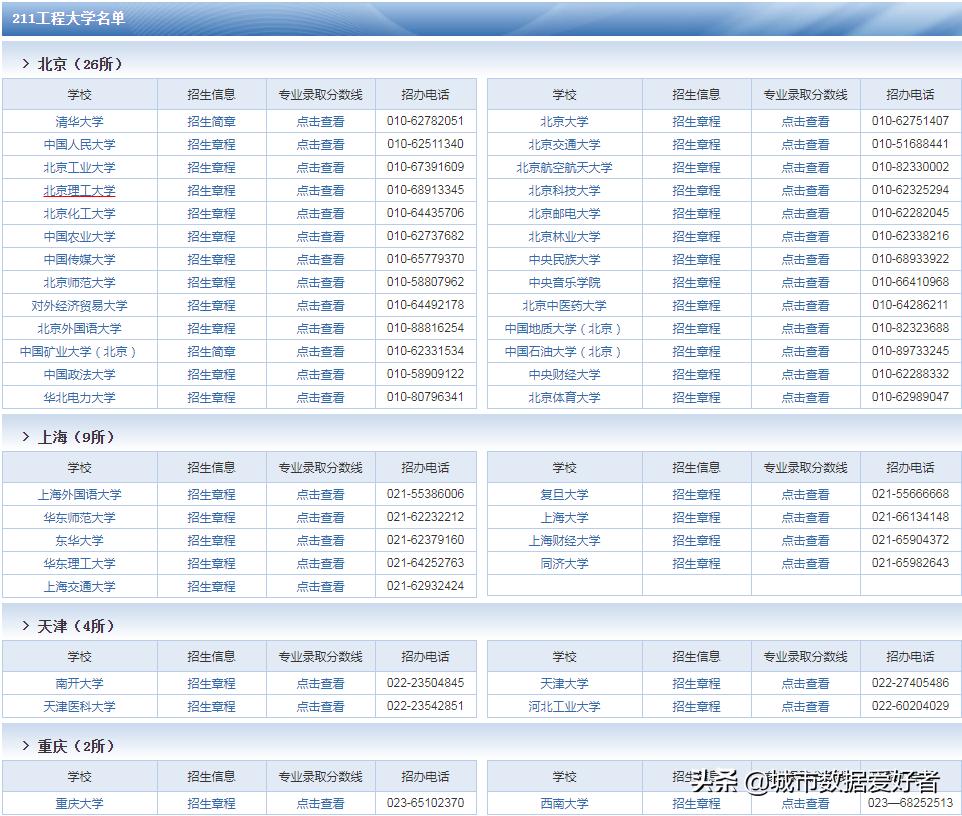Viewport: 962px width, 816px height.
Task: Expand the 上海（9所） section arrow
Action: [25, 437]
